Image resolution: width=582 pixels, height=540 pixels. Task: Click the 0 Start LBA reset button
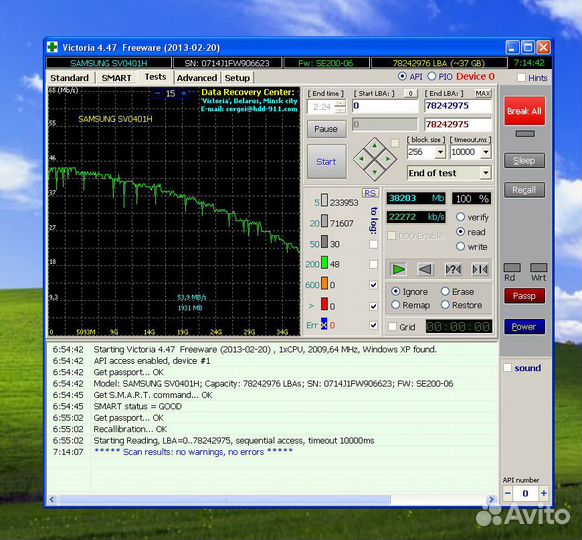click(x=411, y=94)
